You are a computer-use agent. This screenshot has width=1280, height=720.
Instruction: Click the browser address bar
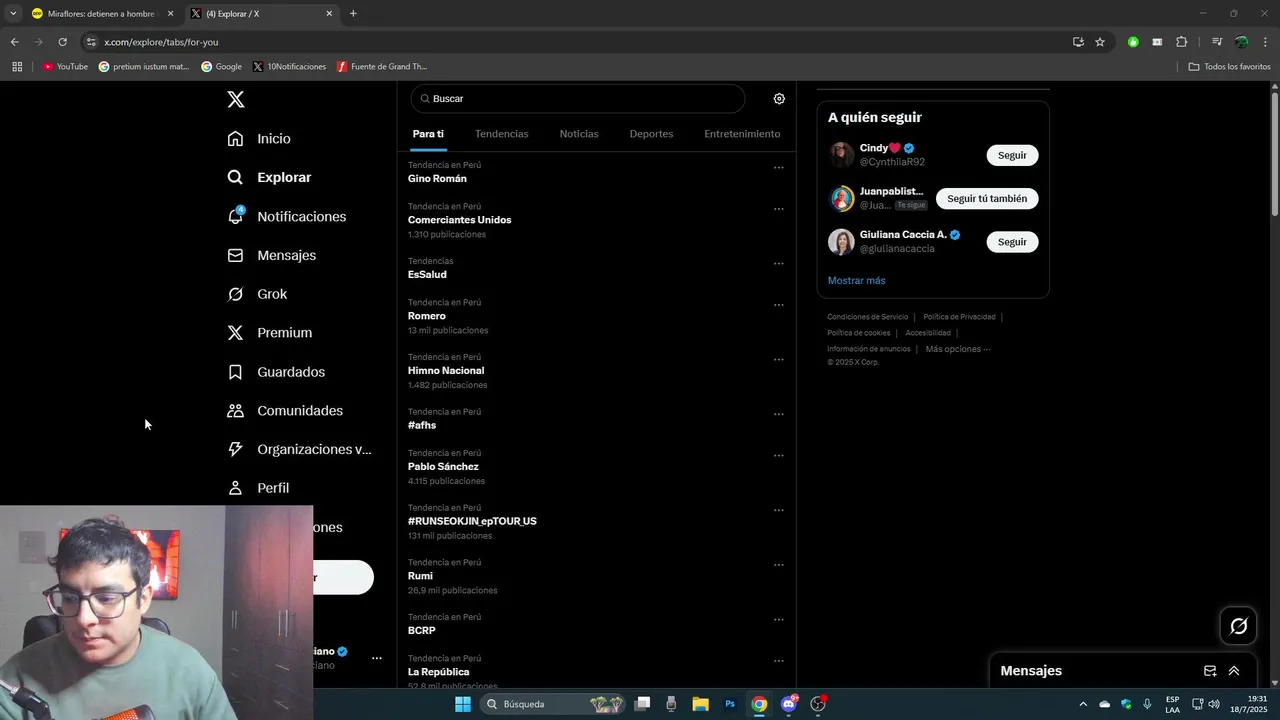point(575,42)
